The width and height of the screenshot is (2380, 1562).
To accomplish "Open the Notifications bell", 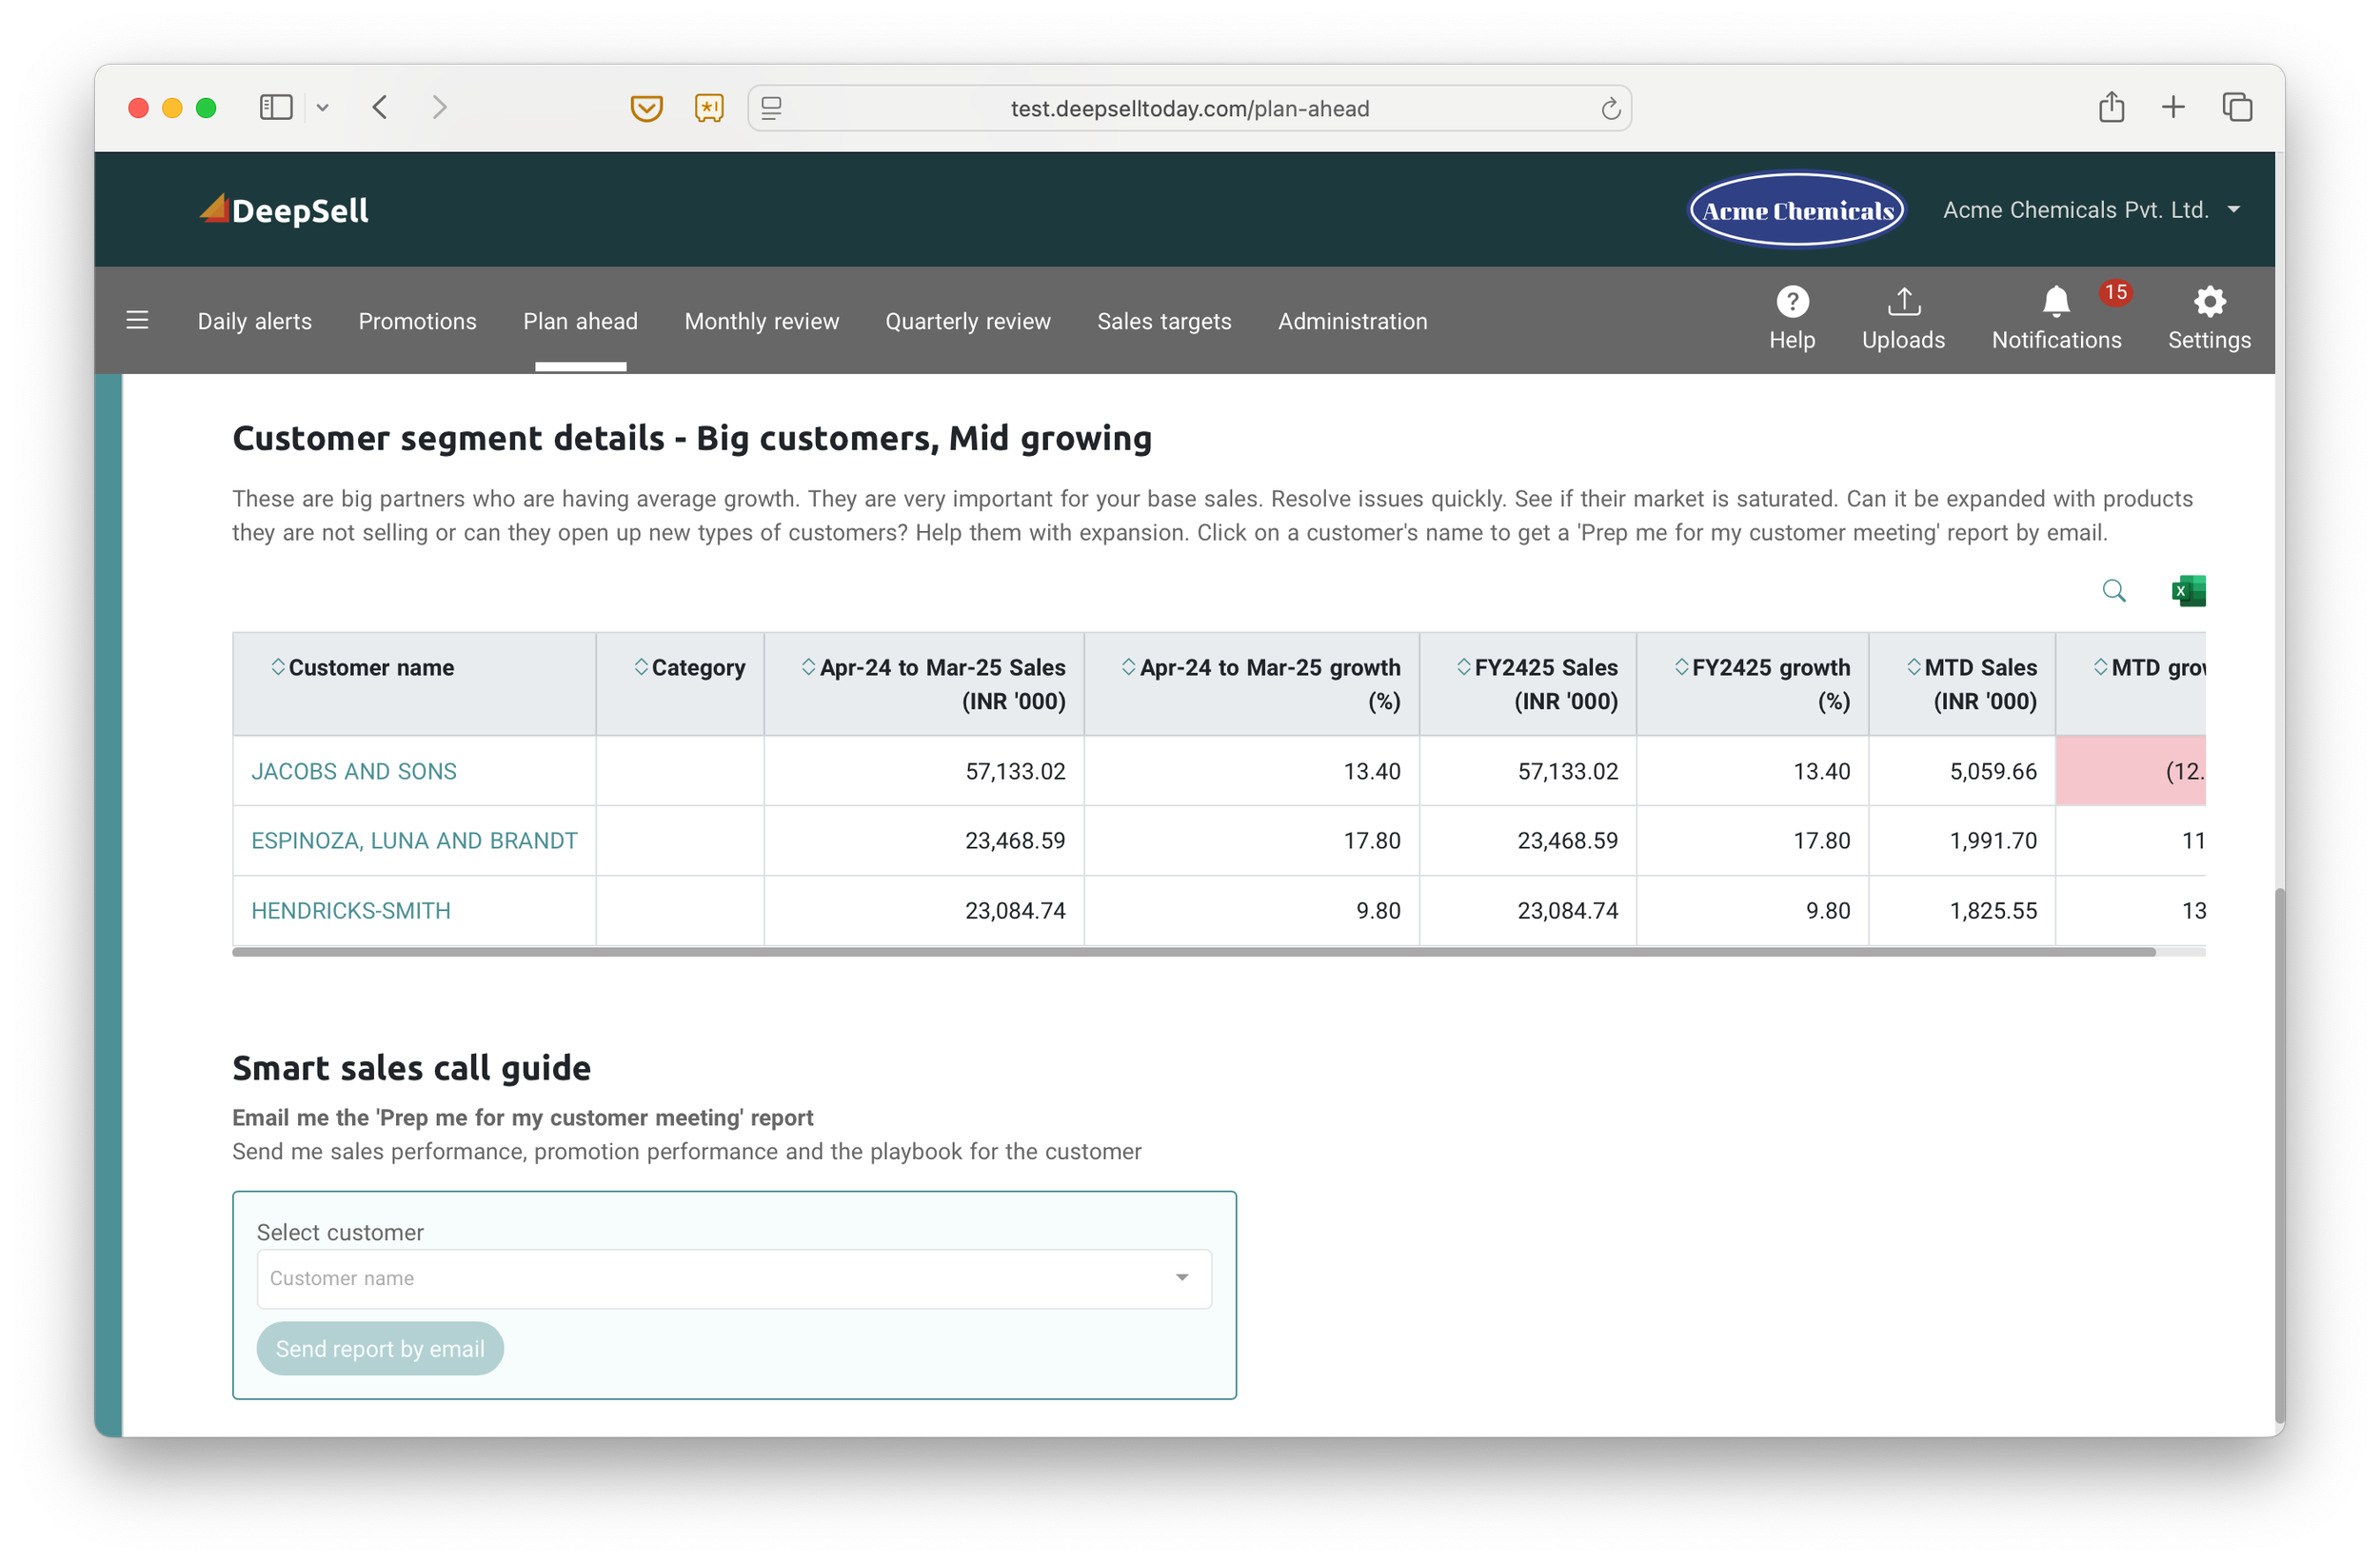I will pos(2055,302).
